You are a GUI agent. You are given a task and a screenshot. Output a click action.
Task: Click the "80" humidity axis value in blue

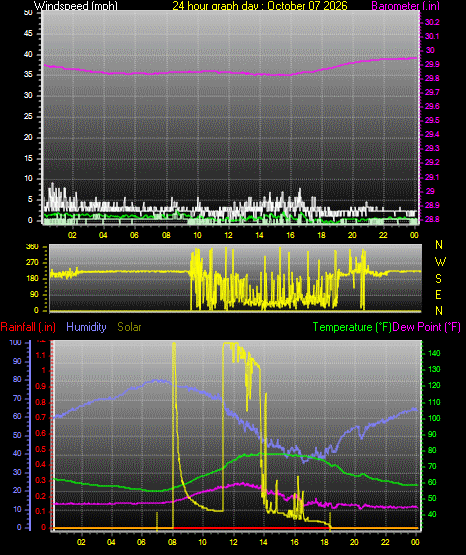coord(17,379)
